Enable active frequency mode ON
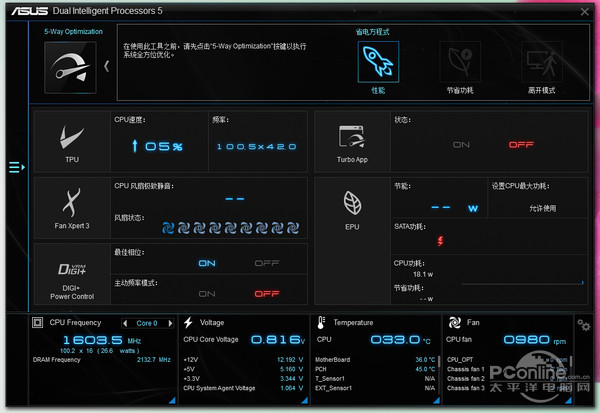Viewport: 600px width, 413px height. pyautogui.click(x=207, y=294)
